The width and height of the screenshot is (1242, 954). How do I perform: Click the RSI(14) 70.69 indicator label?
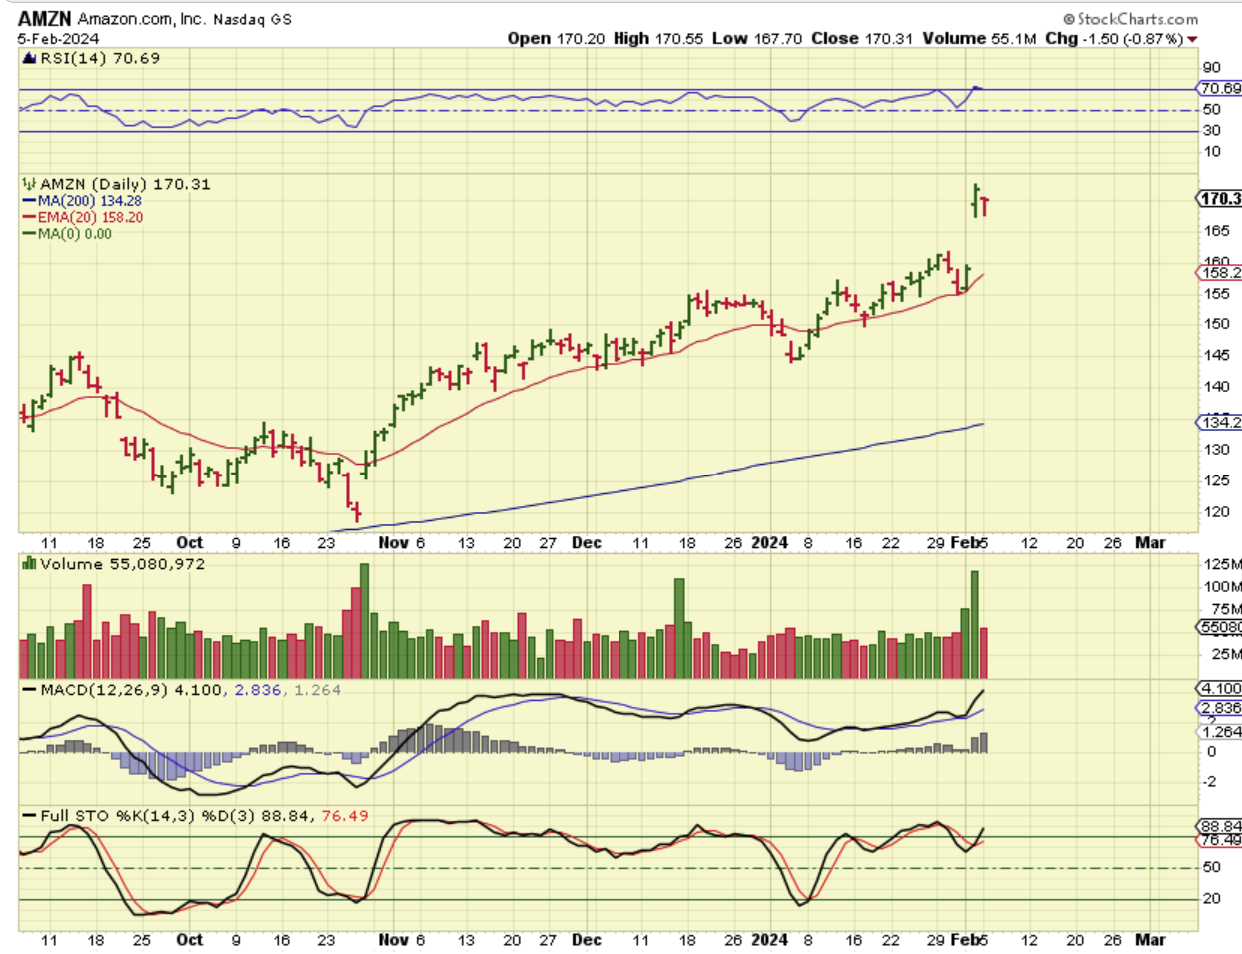100,58
